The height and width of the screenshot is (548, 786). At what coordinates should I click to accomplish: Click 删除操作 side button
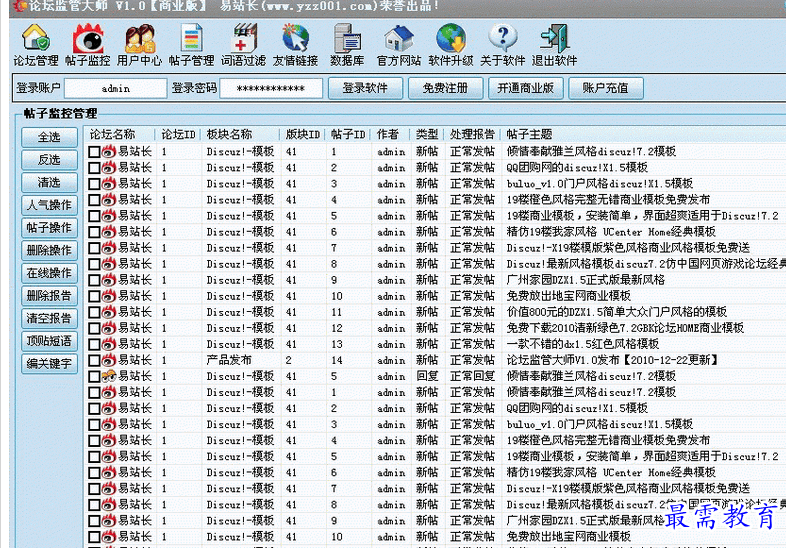point(49,250)
